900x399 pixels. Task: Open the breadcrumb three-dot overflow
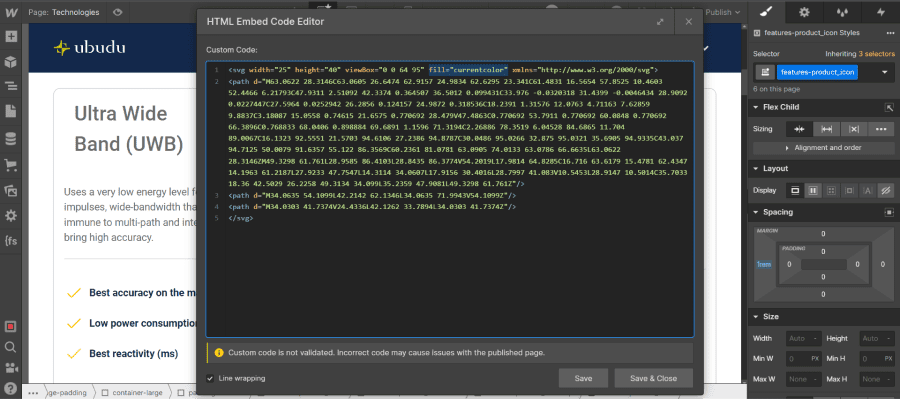pos(33,393)
